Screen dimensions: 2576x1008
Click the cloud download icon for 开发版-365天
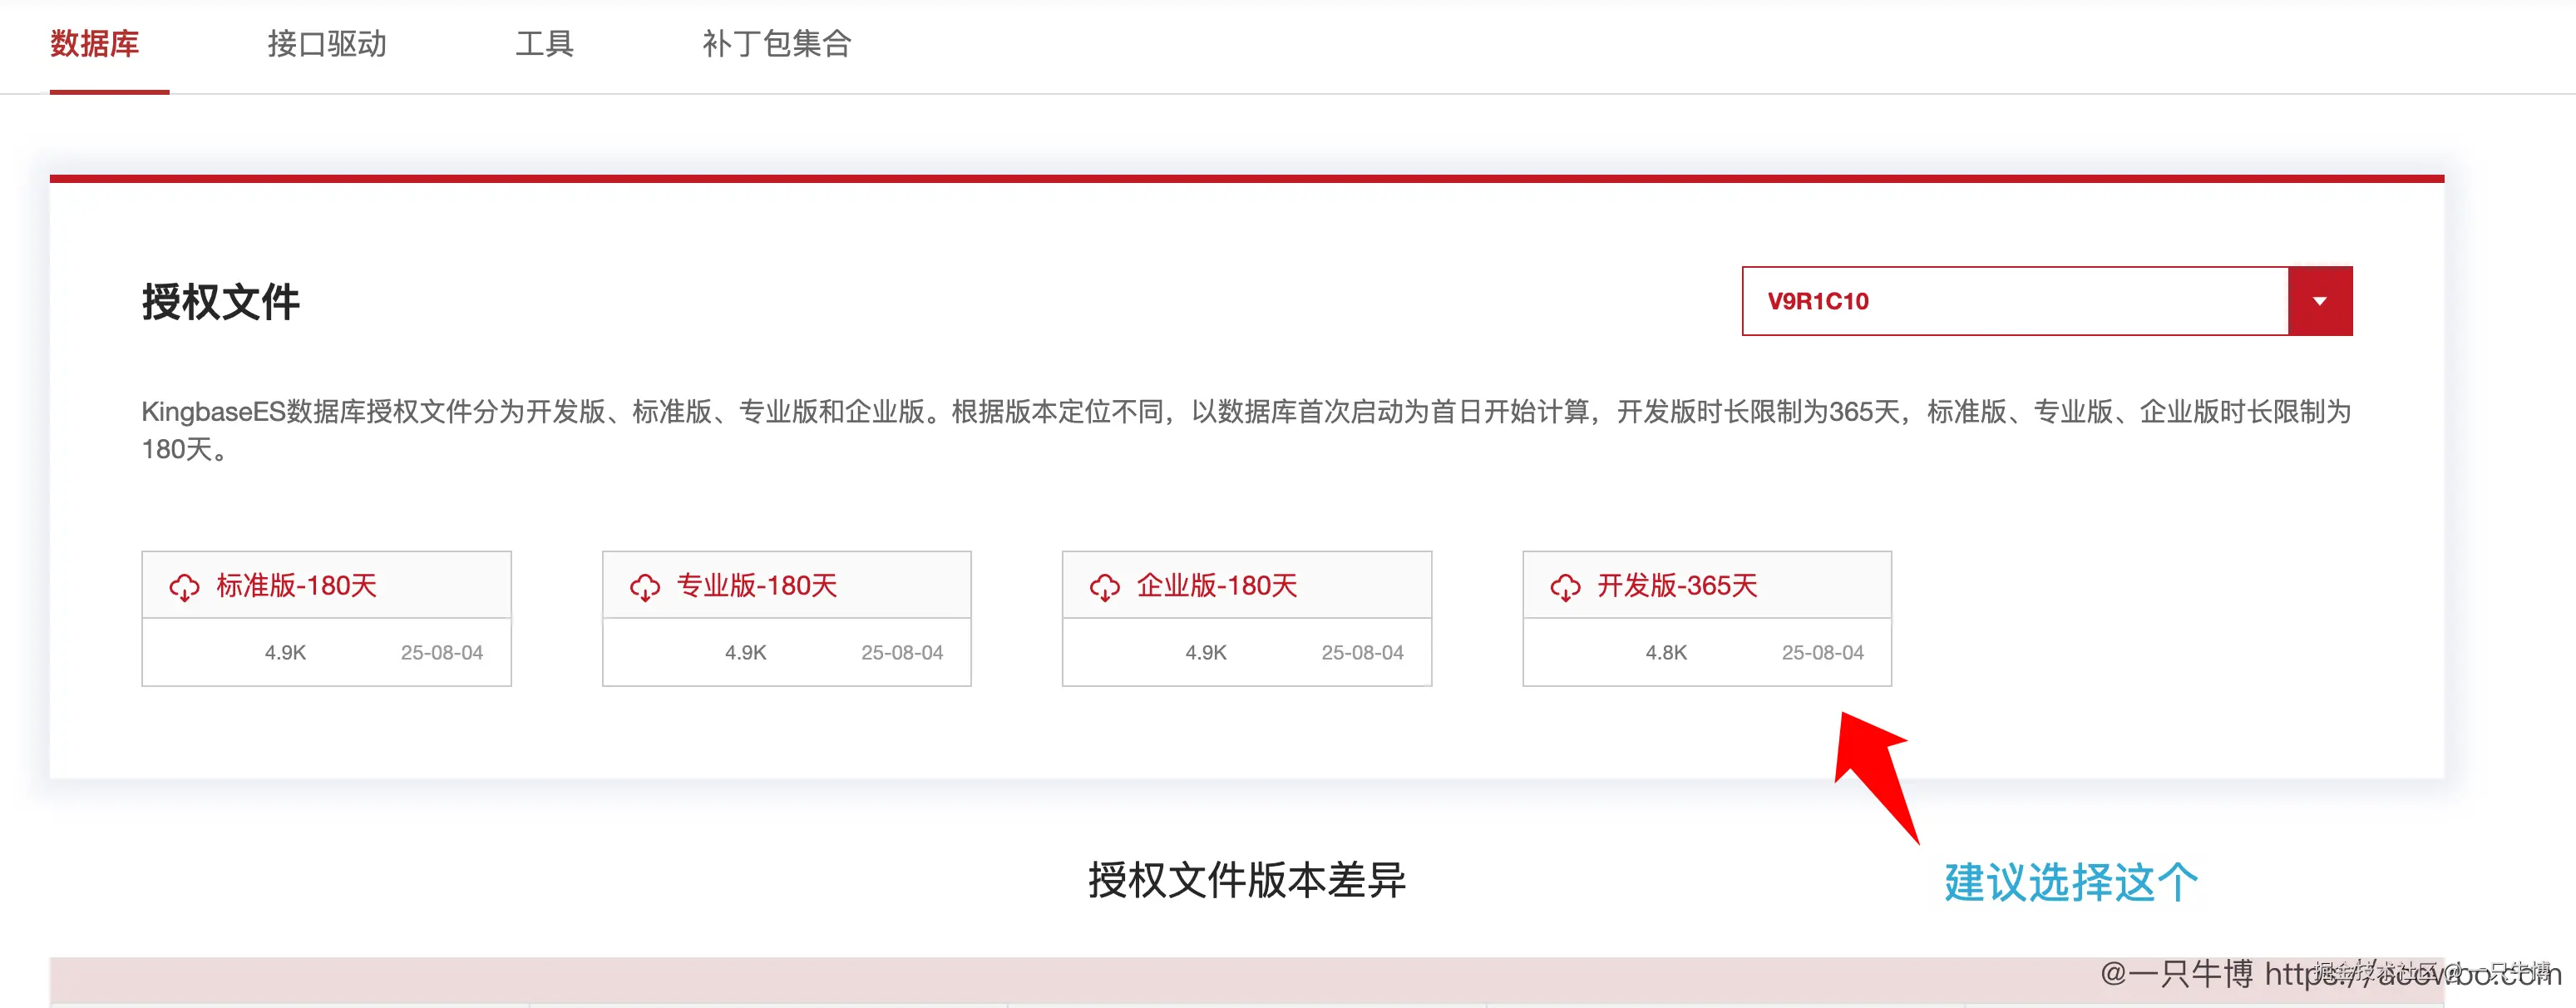pyautogui.click(x=1566, y=587)
